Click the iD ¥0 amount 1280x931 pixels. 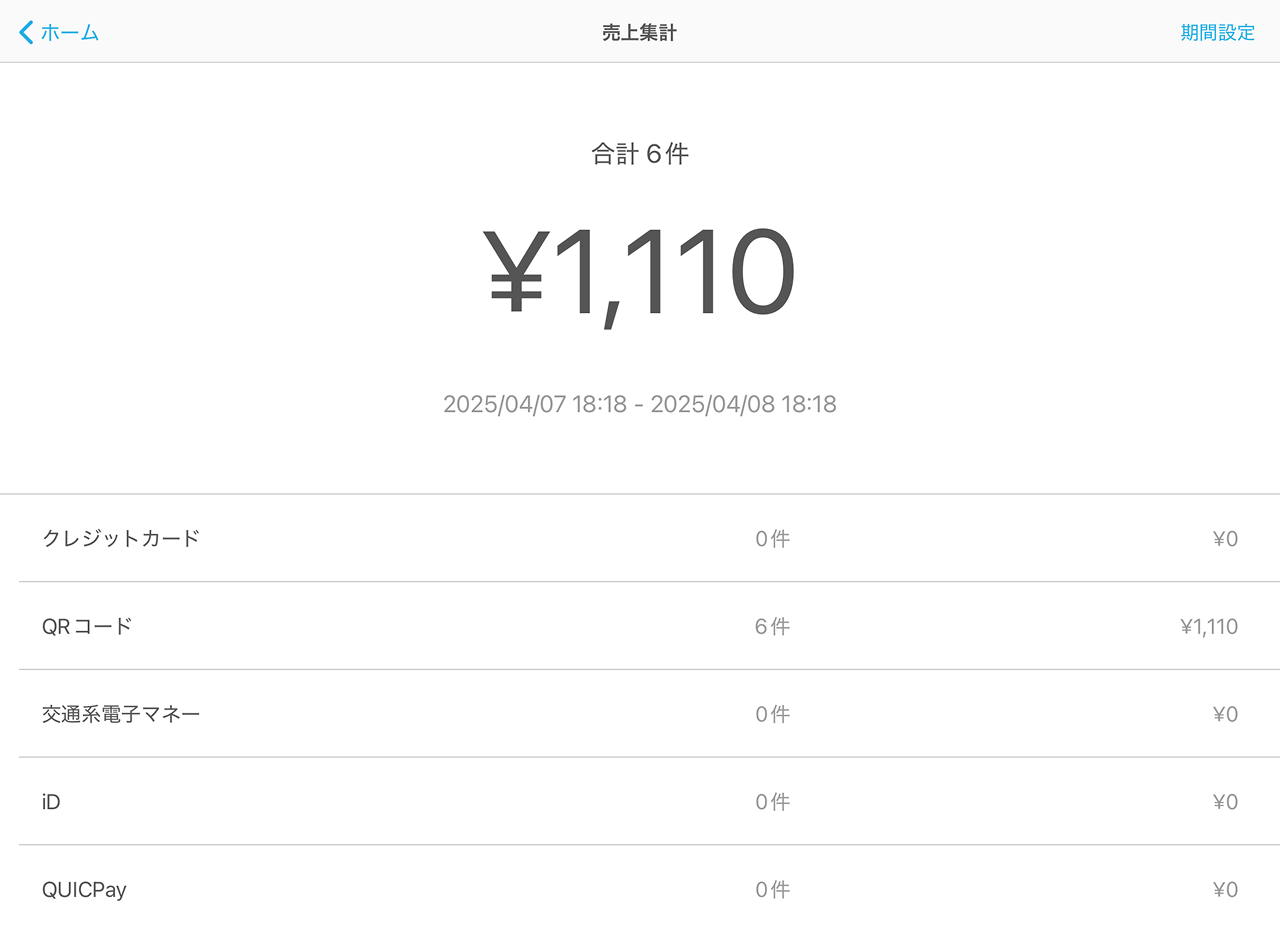pyautogui.click(x=1225, y=802)
